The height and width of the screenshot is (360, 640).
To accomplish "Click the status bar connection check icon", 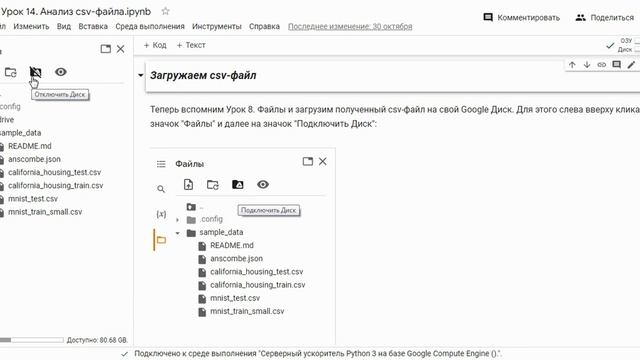I will point(124,354).
